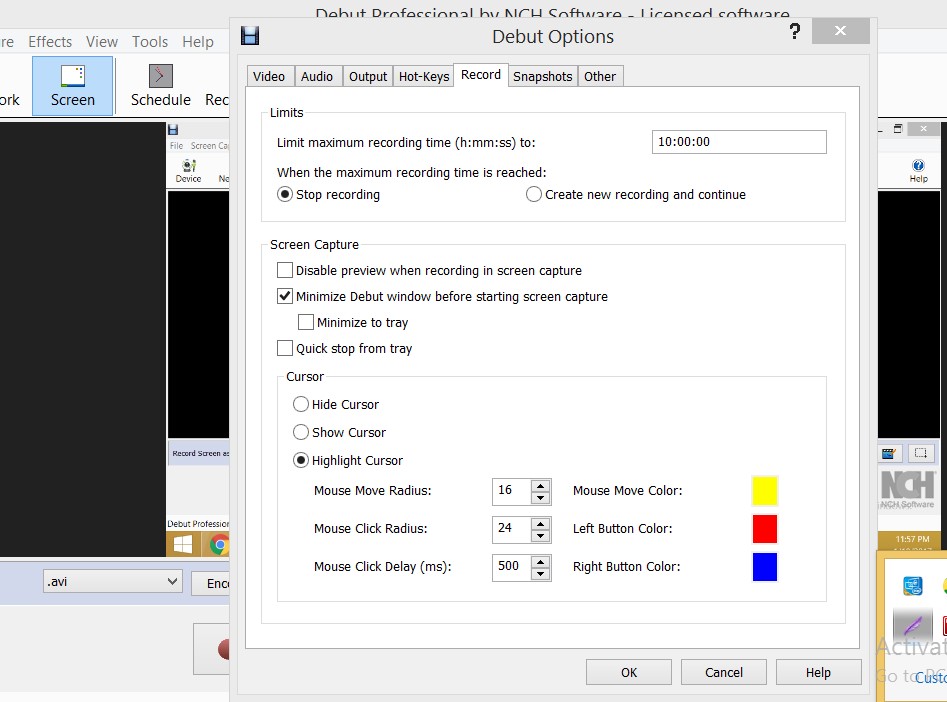The width and height of the screenshot is (947, 702).
Task: Increase Mouse Click Radius with up arrow
Action: 541,523
